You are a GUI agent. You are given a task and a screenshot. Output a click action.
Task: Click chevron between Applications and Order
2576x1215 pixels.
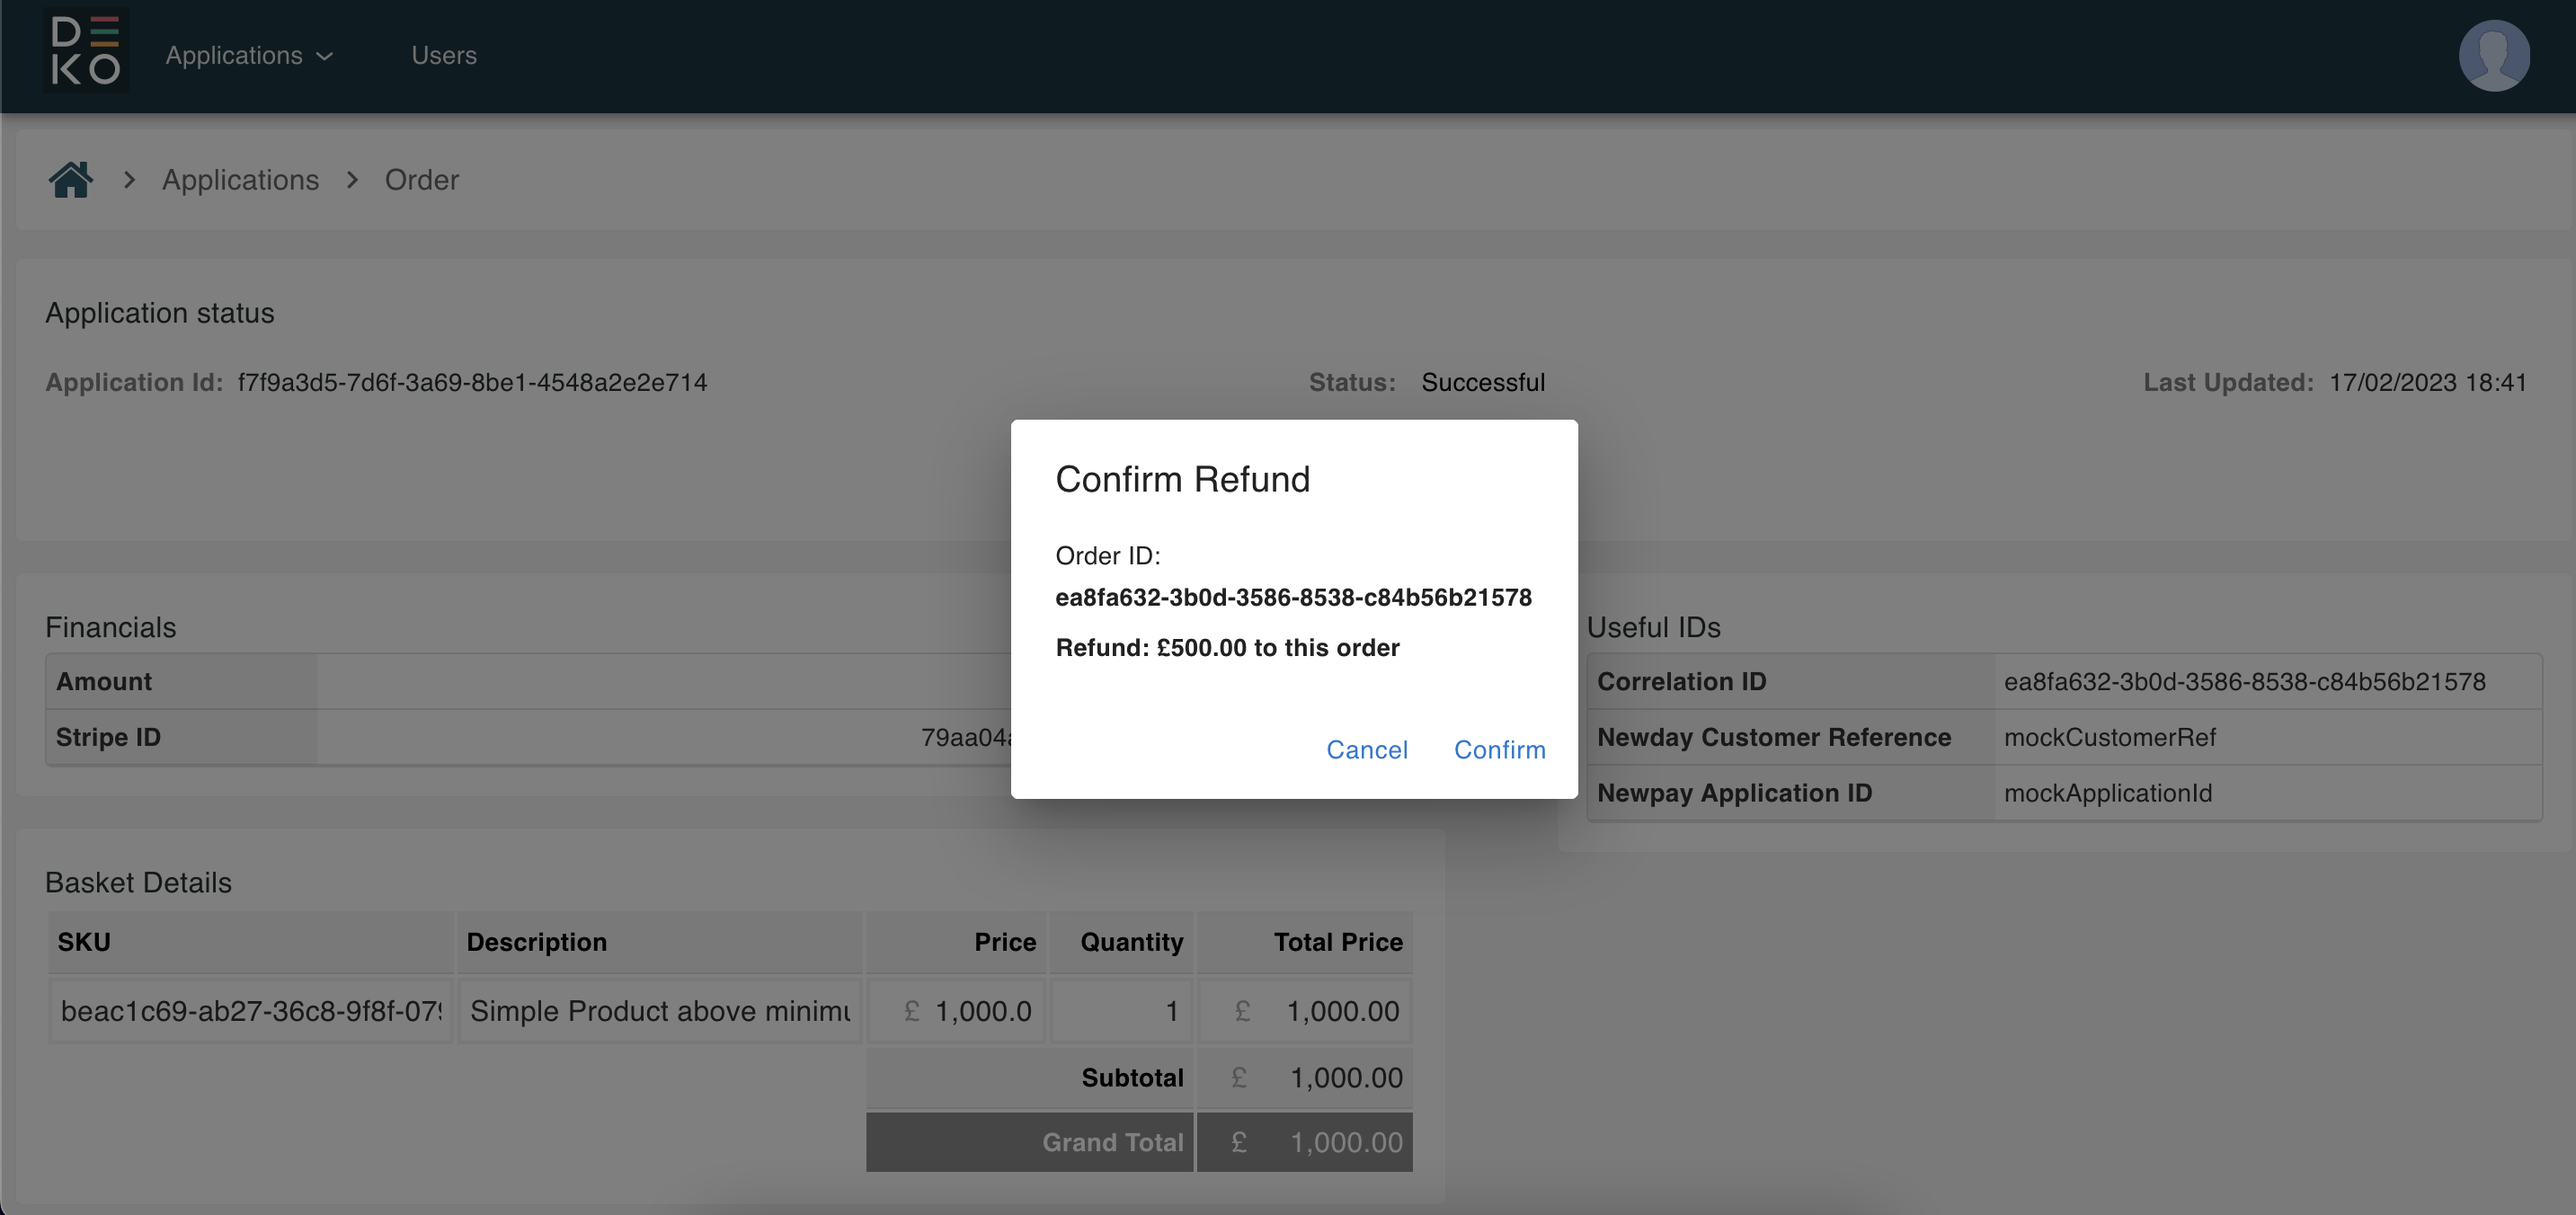pyautogui.click(x=352, y=180)
